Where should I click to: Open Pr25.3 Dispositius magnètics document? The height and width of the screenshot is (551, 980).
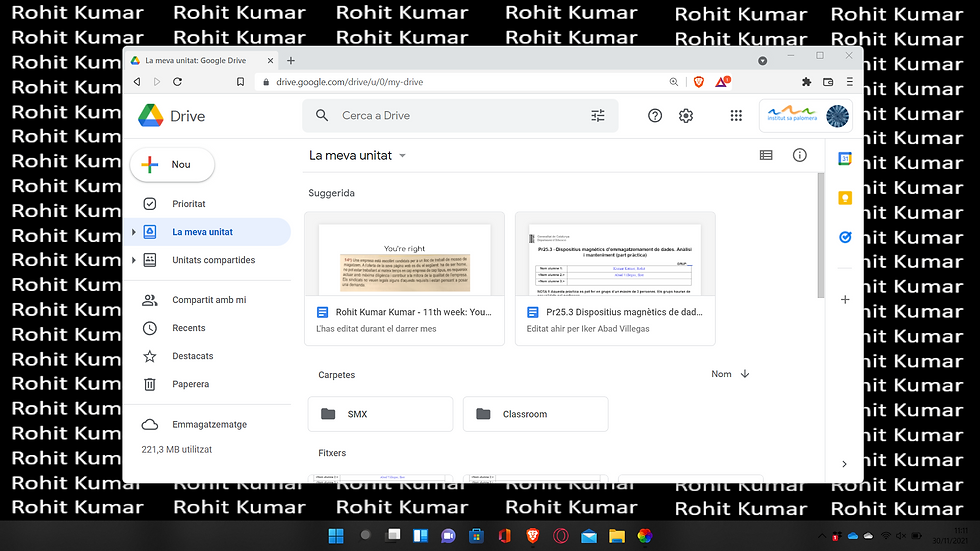615,279
